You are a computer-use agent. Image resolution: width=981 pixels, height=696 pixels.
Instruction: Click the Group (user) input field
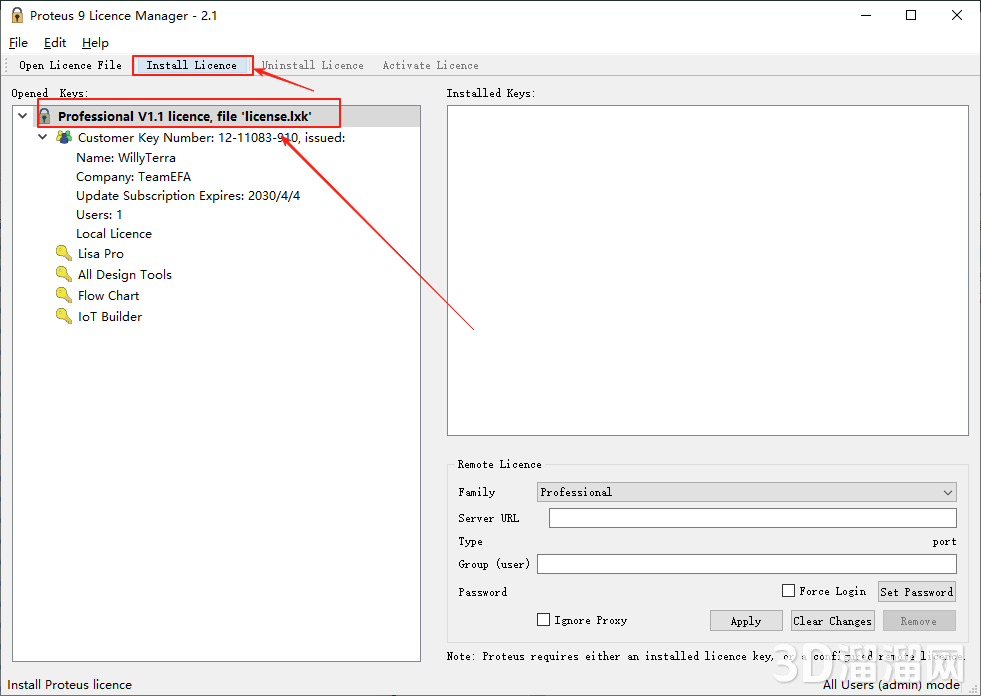[x=746, y=565]
